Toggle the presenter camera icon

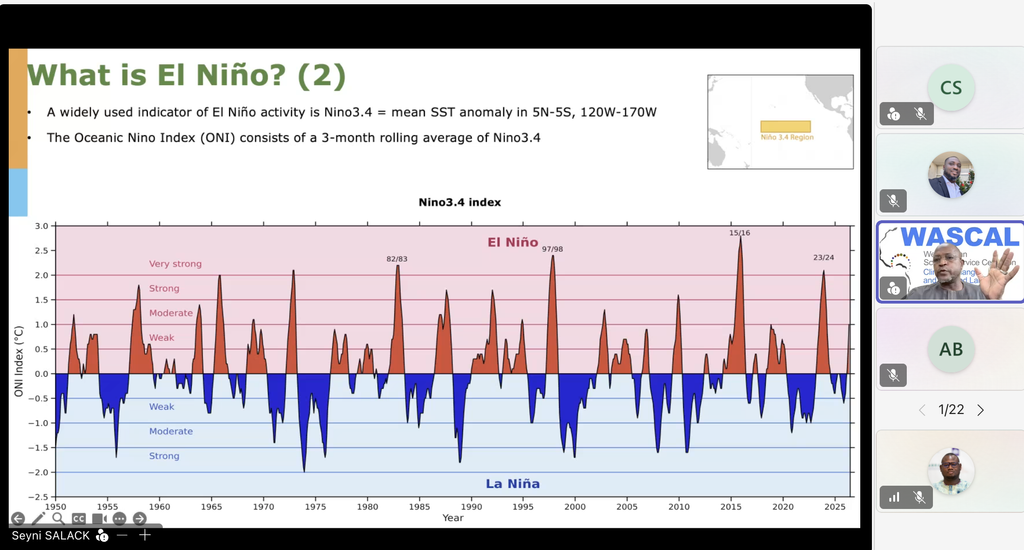point(99,519)
